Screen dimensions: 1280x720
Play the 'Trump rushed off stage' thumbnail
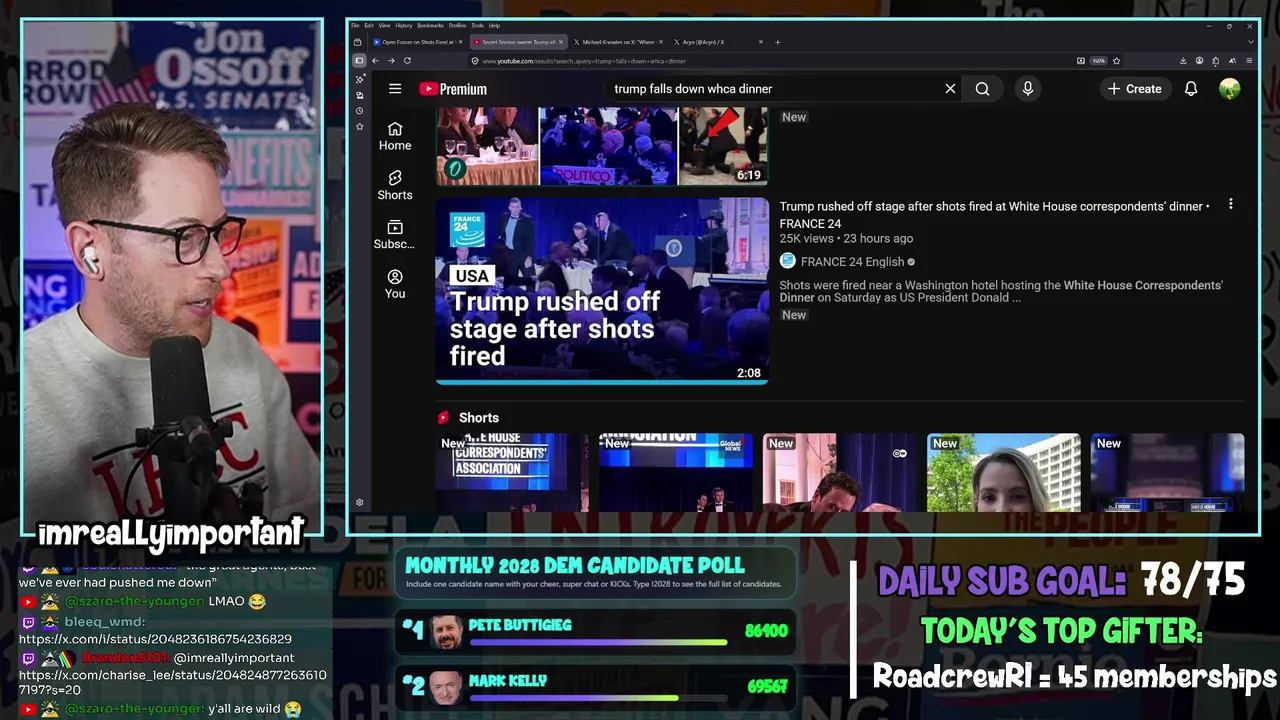[x=602, y=290]
